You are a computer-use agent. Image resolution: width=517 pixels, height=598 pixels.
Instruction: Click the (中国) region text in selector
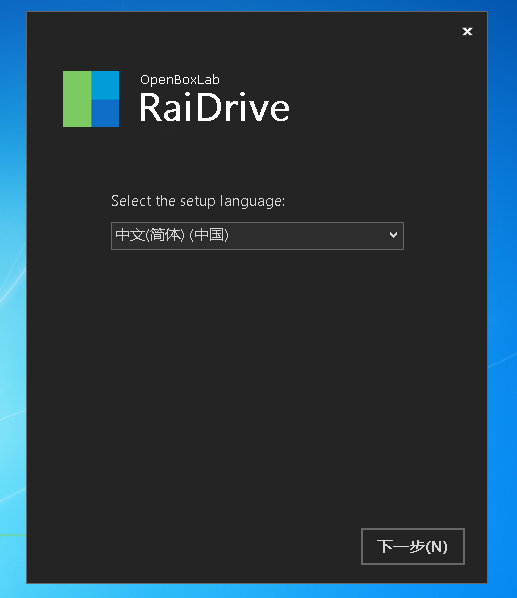pos(209,235)
